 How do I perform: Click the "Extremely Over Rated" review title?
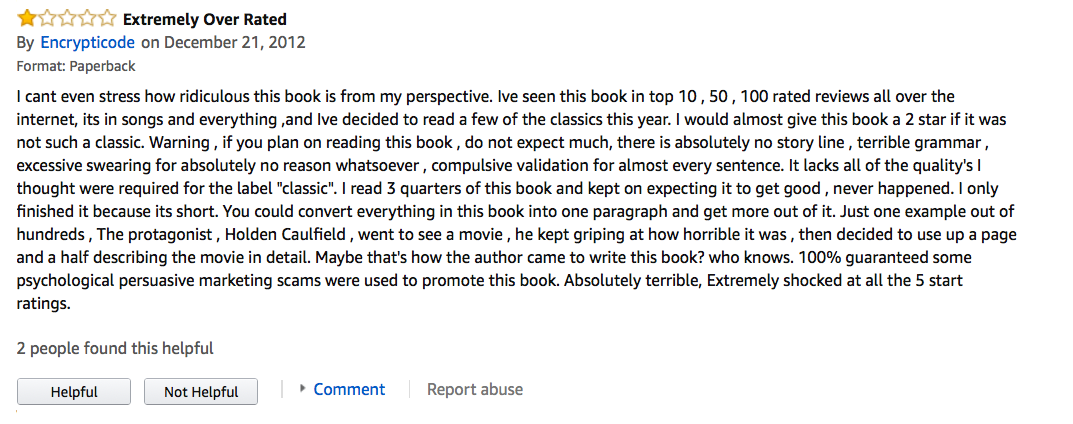pyautogui.click(x=204, y=19)
